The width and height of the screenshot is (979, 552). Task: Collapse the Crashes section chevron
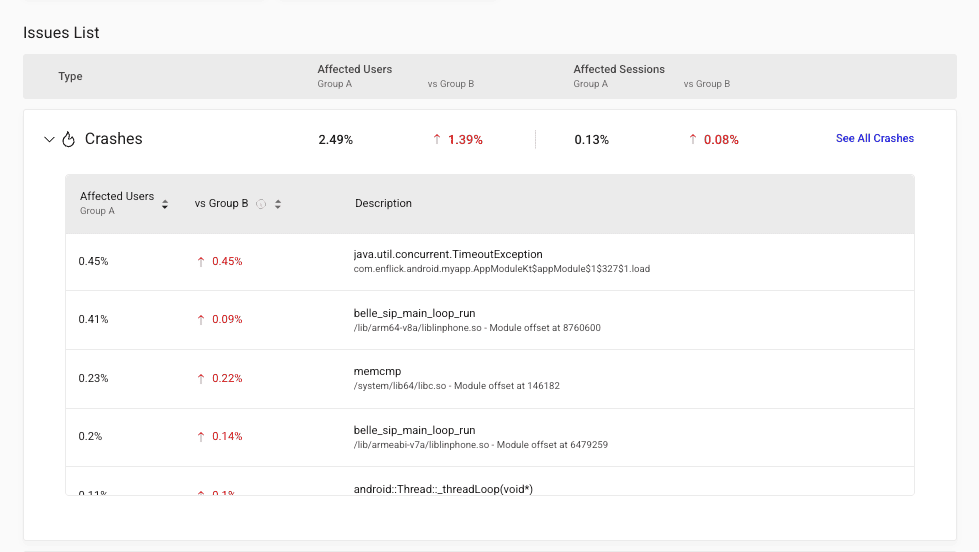coord(49,140)
